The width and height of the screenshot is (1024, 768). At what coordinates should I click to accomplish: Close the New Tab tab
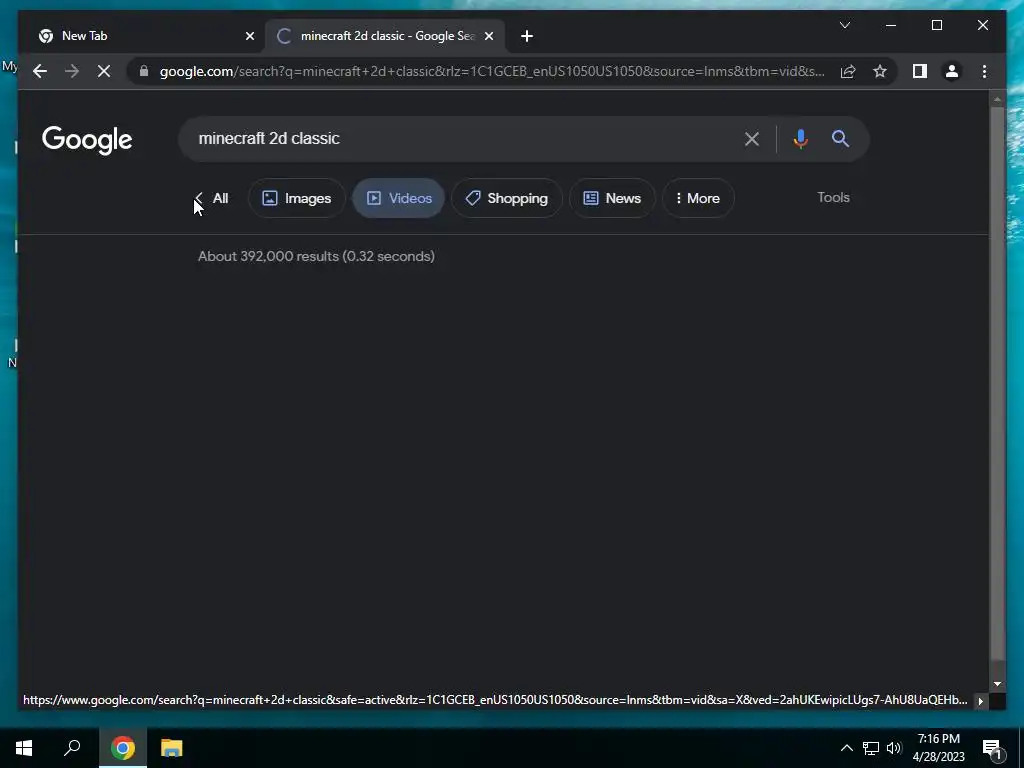click(x=249, y=36)
